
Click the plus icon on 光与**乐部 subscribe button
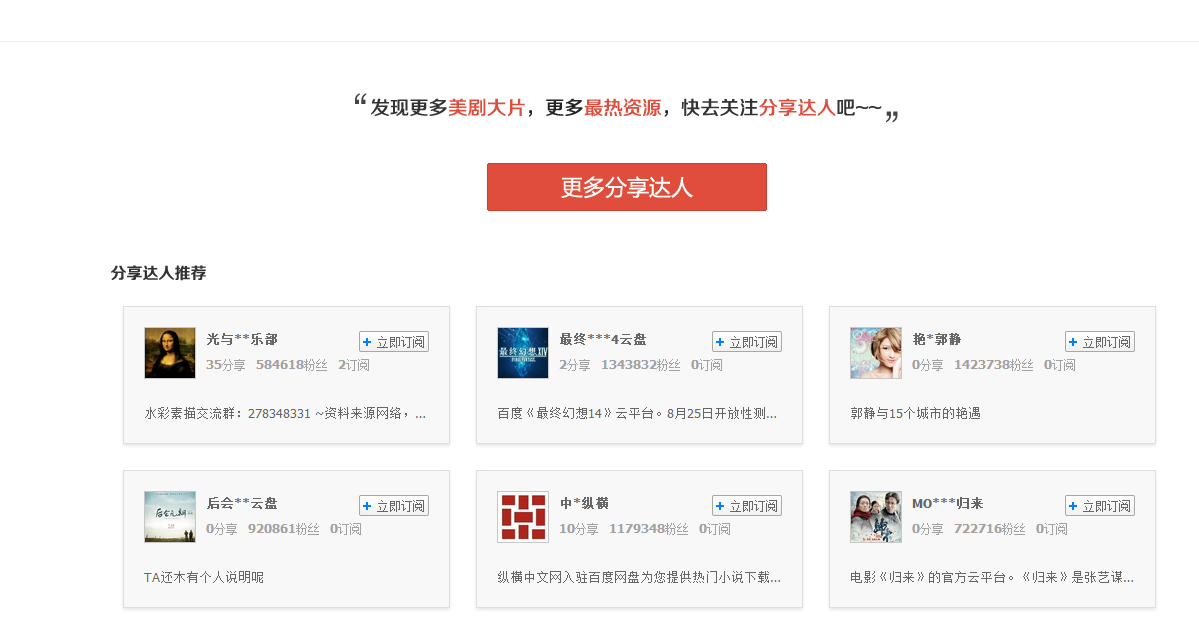[366, 341]
